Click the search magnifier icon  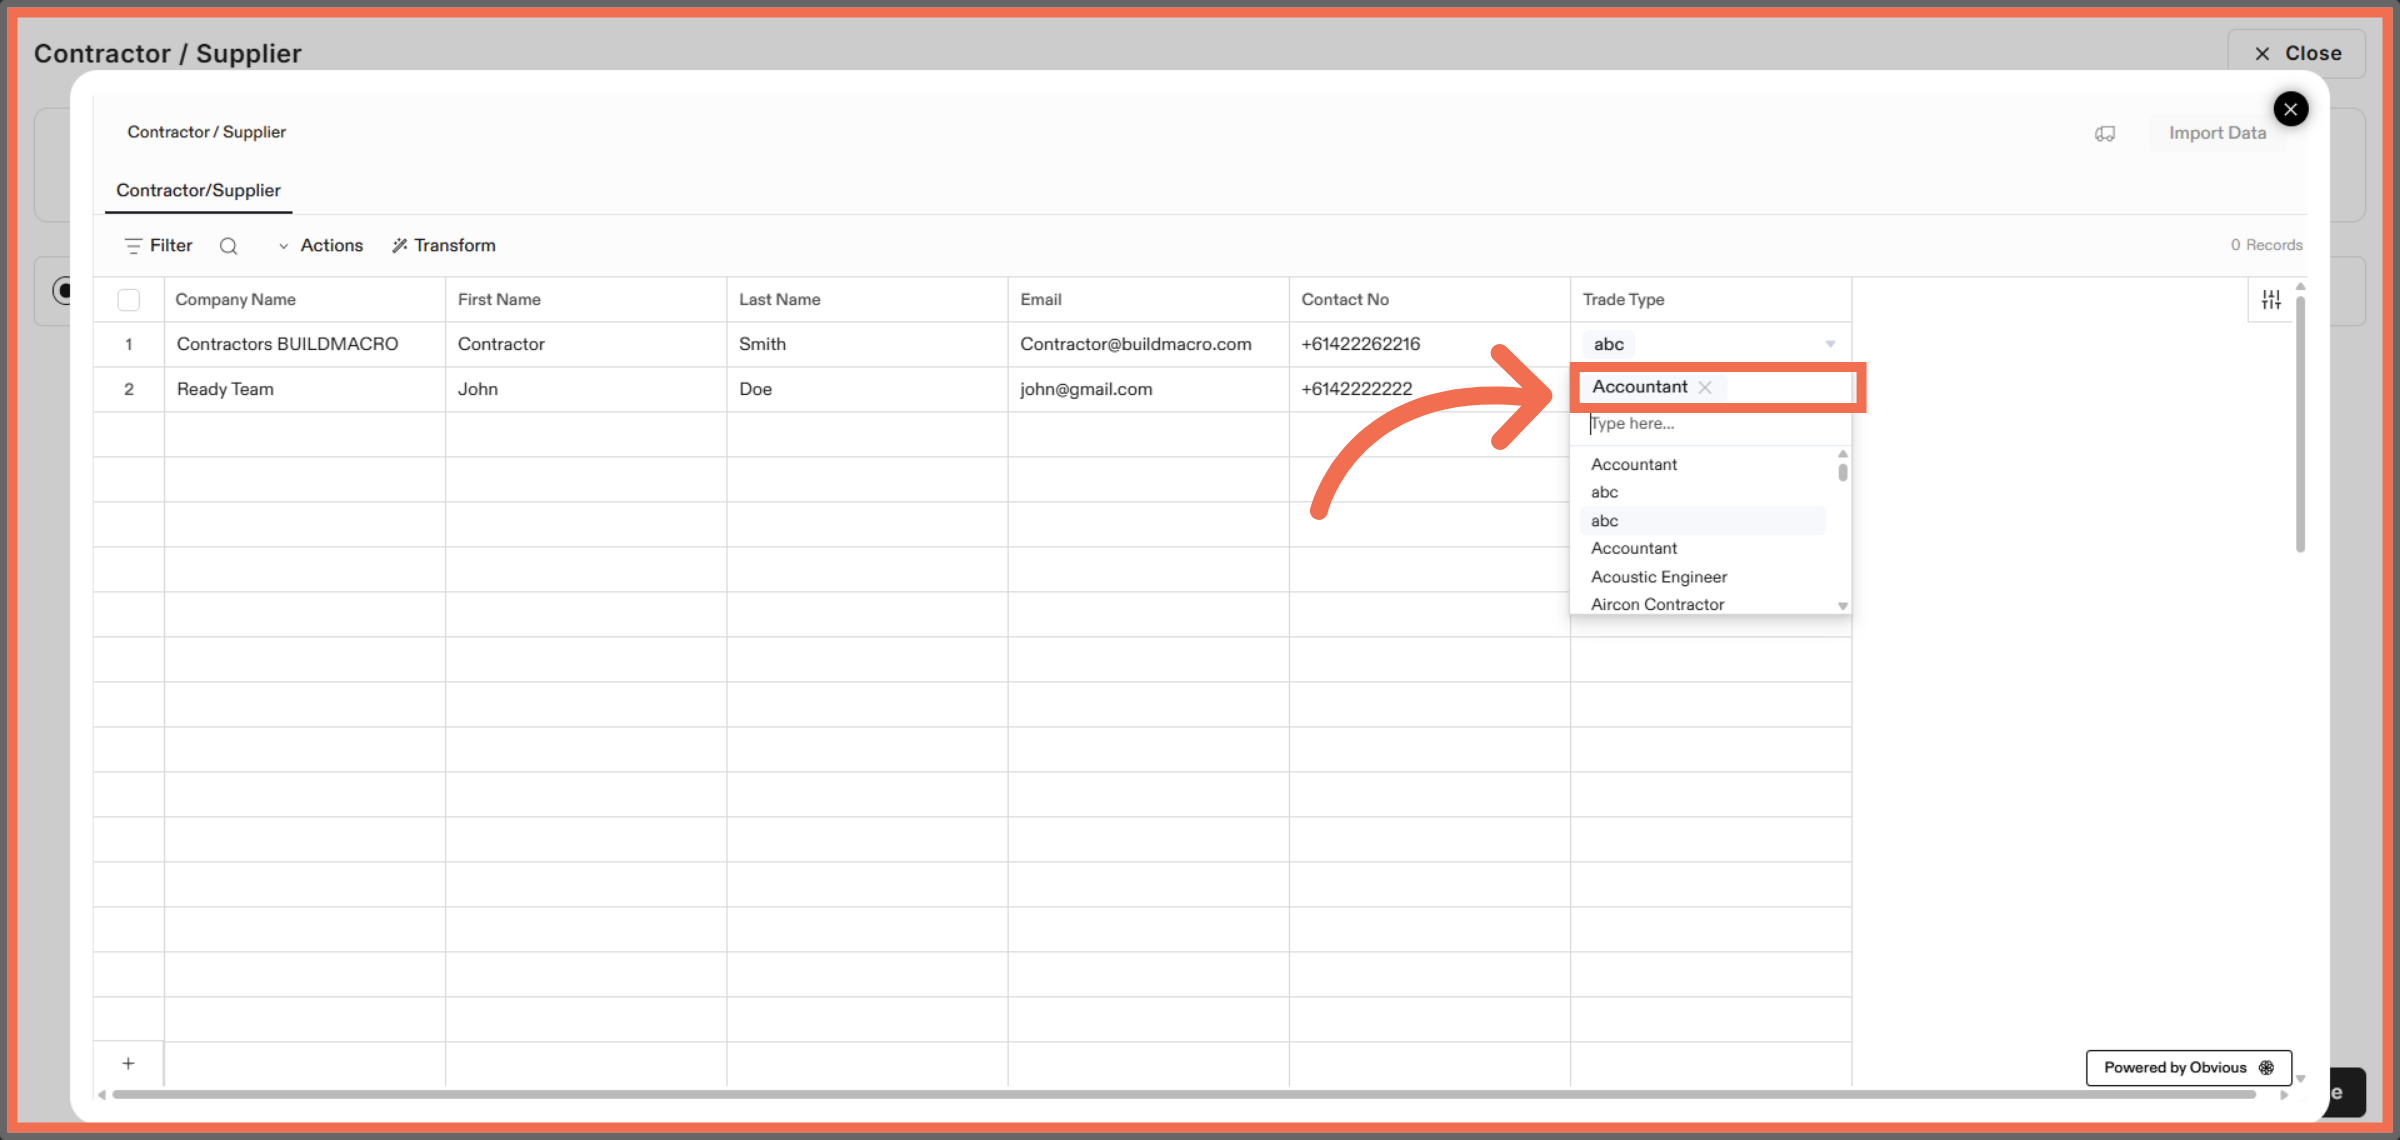[228, 246]
